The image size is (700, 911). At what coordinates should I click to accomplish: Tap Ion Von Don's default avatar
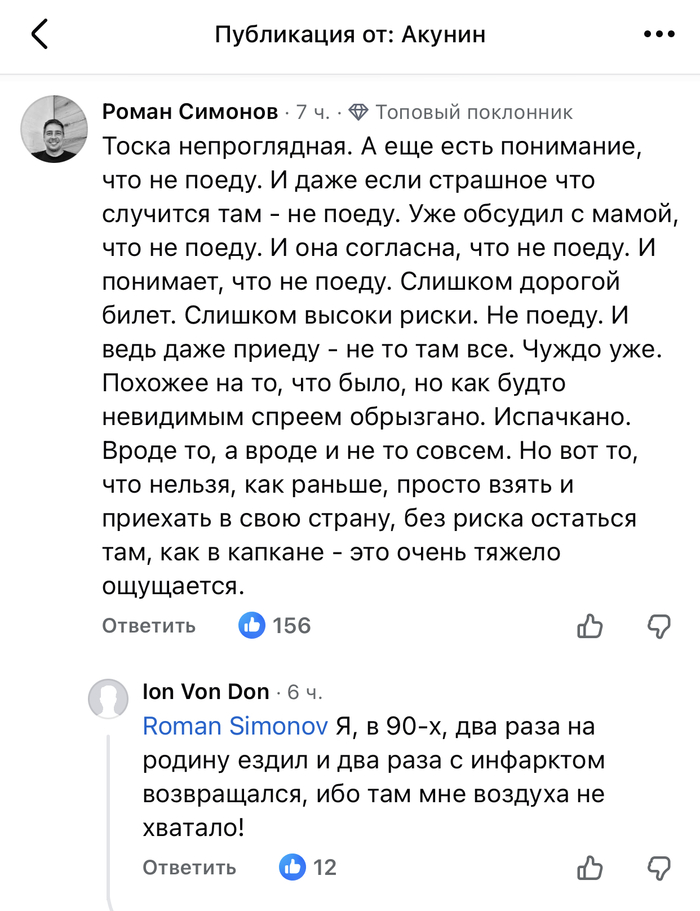tap(109, 698)
